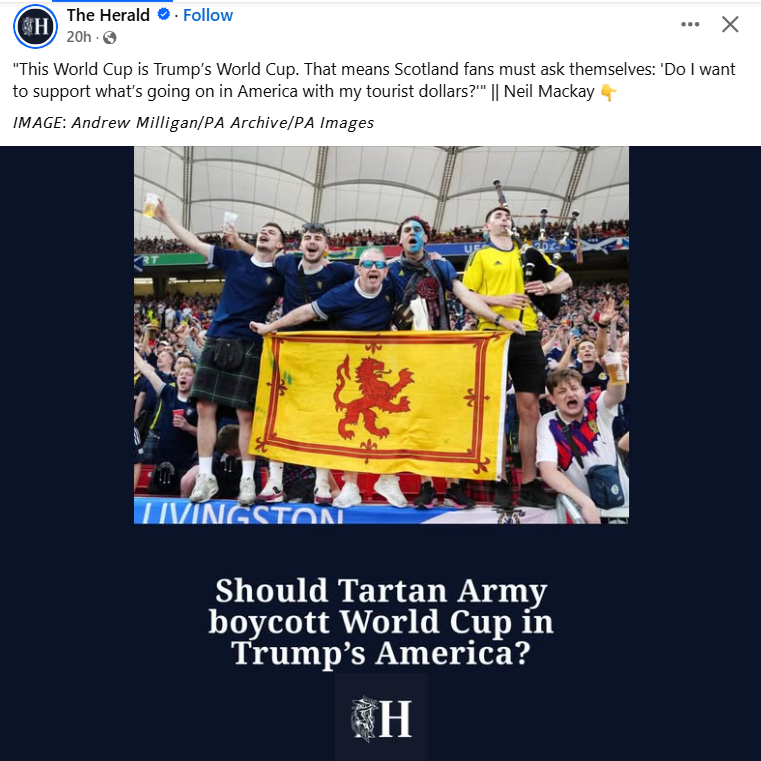Screen dimensions: 761x761
Task: Click the Tartan Army boycott headline
Action: (381, 621)
